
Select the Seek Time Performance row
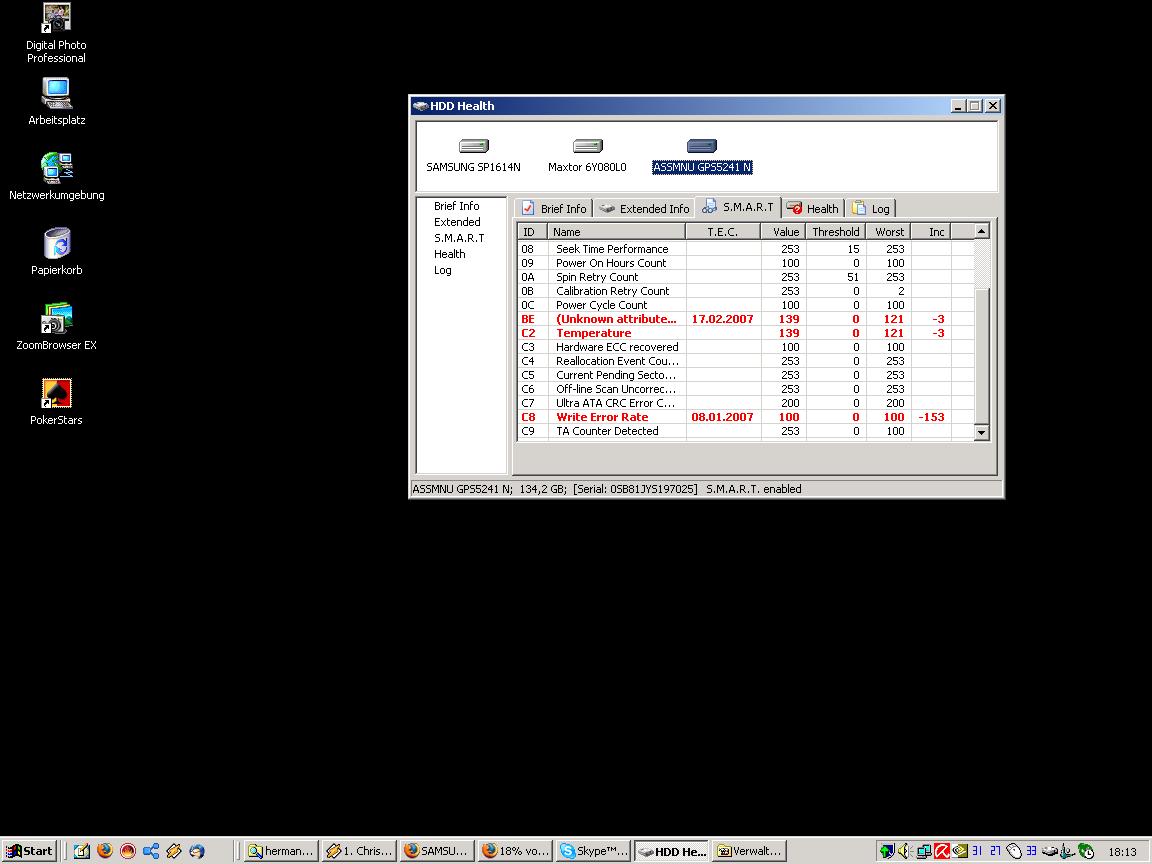coord(746,249)
